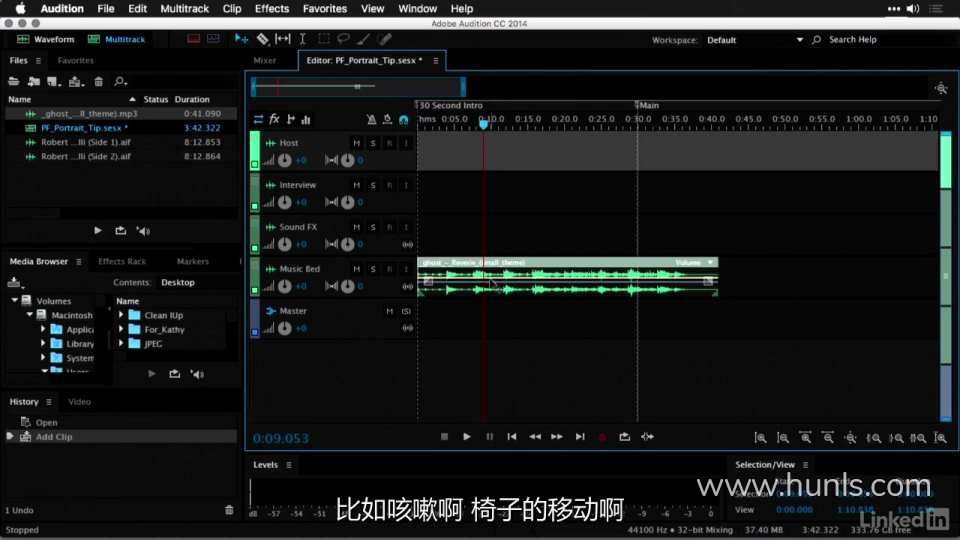Switch to the Mixer tab
This screenshot has width=960, height=540.
coord(264,61)
